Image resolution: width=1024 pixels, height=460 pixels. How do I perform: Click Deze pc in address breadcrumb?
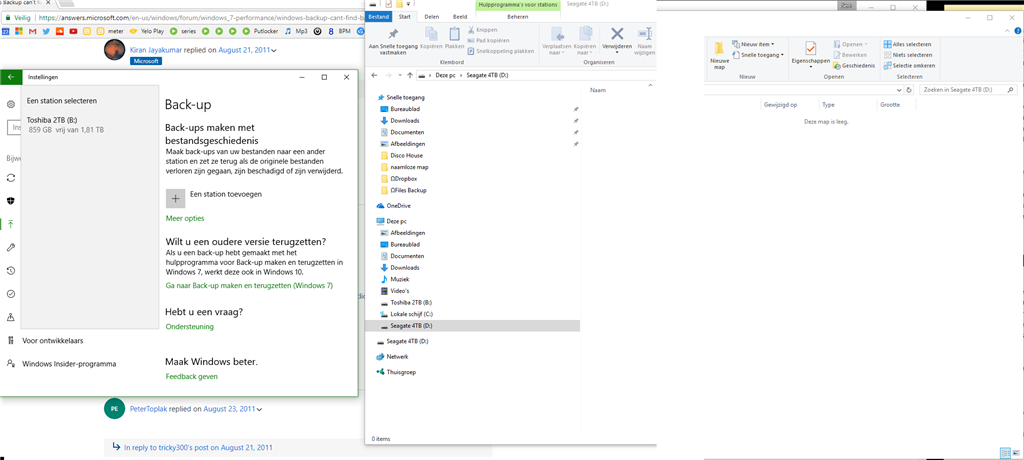[447, 76]
